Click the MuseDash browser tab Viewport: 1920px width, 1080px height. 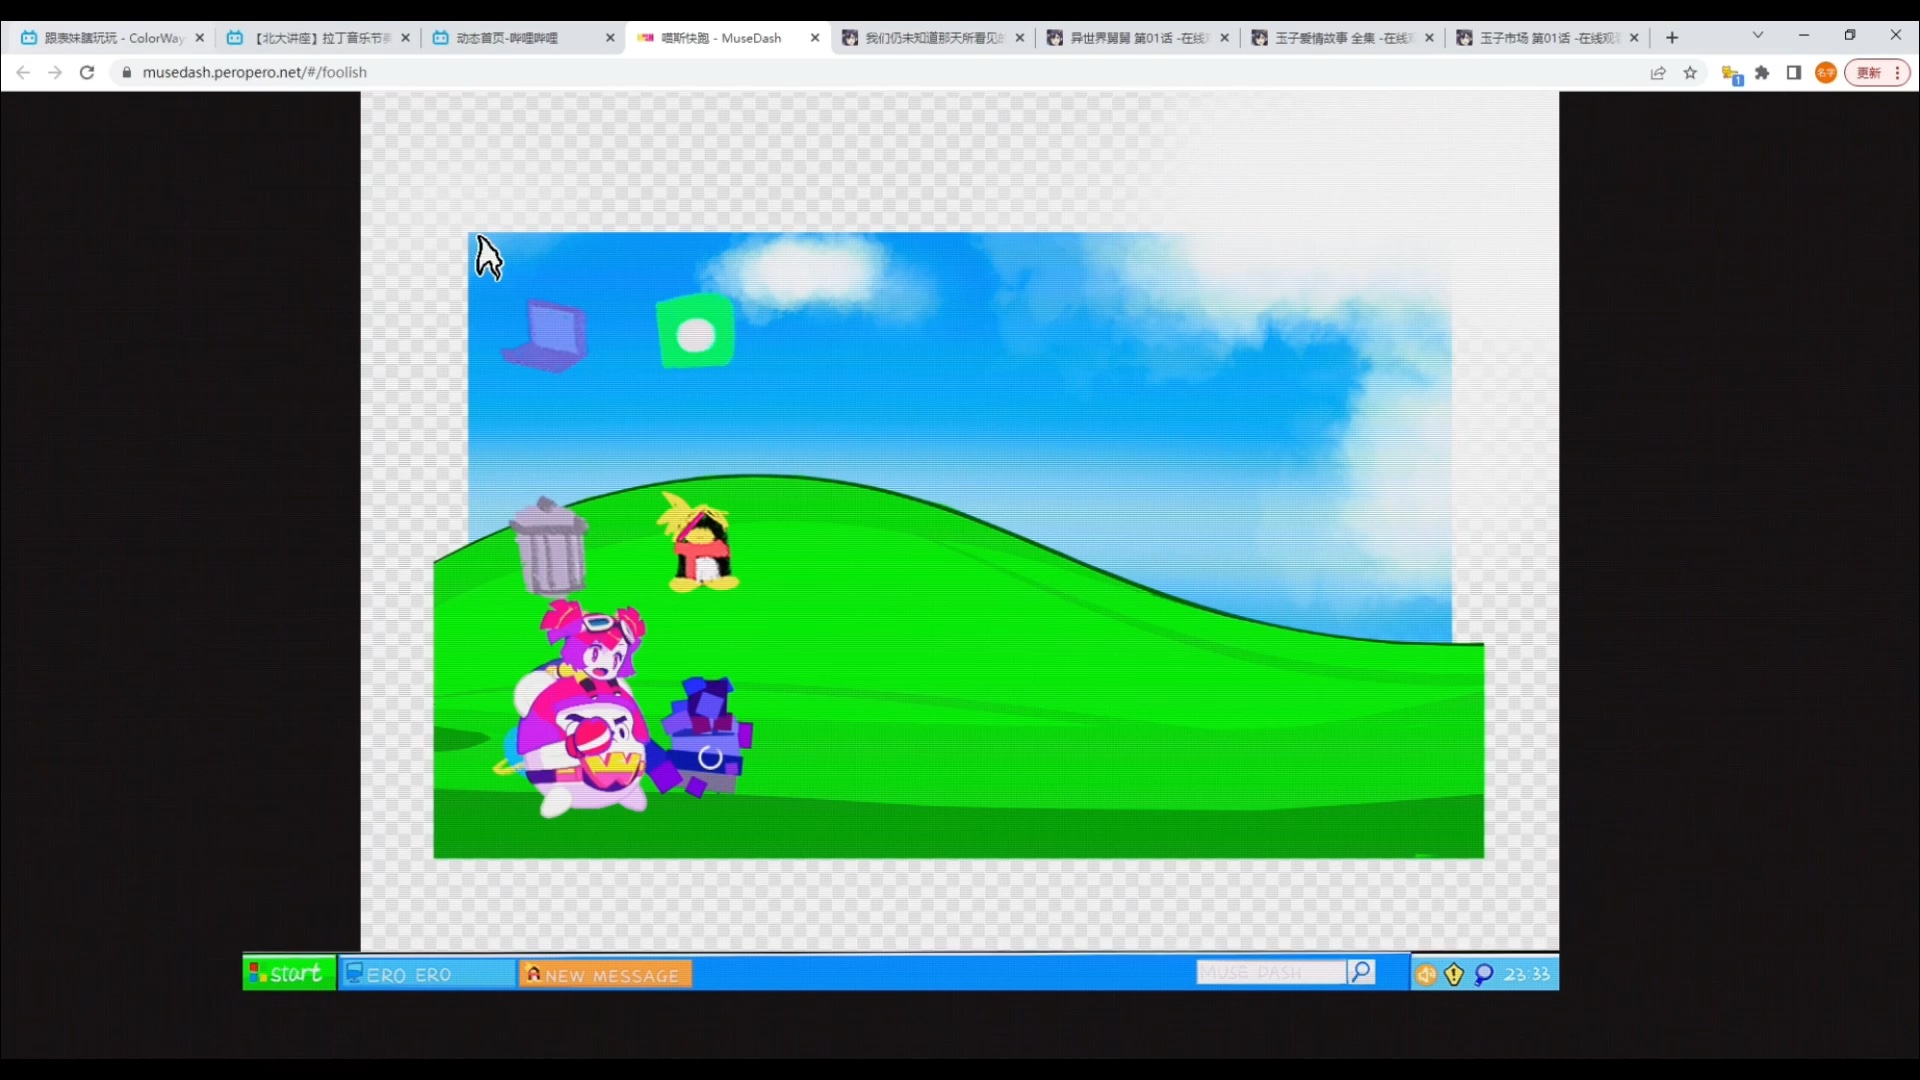[x=725, y=36]
